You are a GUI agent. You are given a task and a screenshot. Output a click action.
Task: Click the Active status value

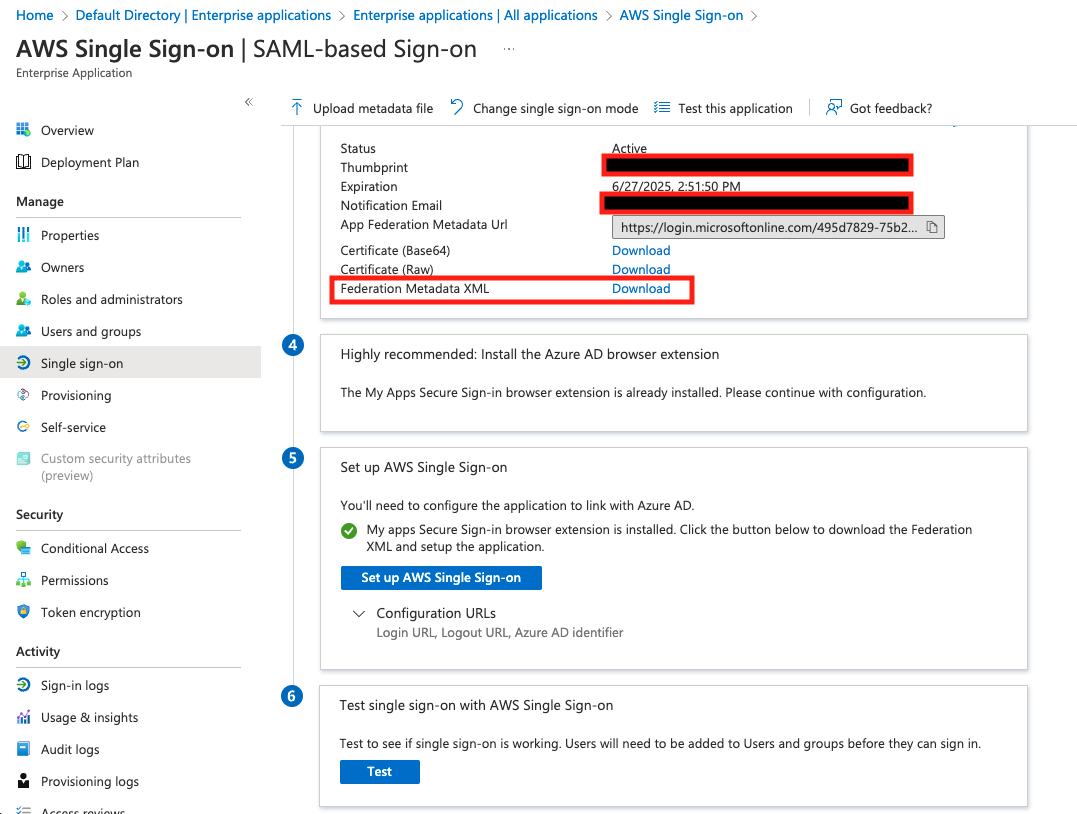tap(629, 148)
